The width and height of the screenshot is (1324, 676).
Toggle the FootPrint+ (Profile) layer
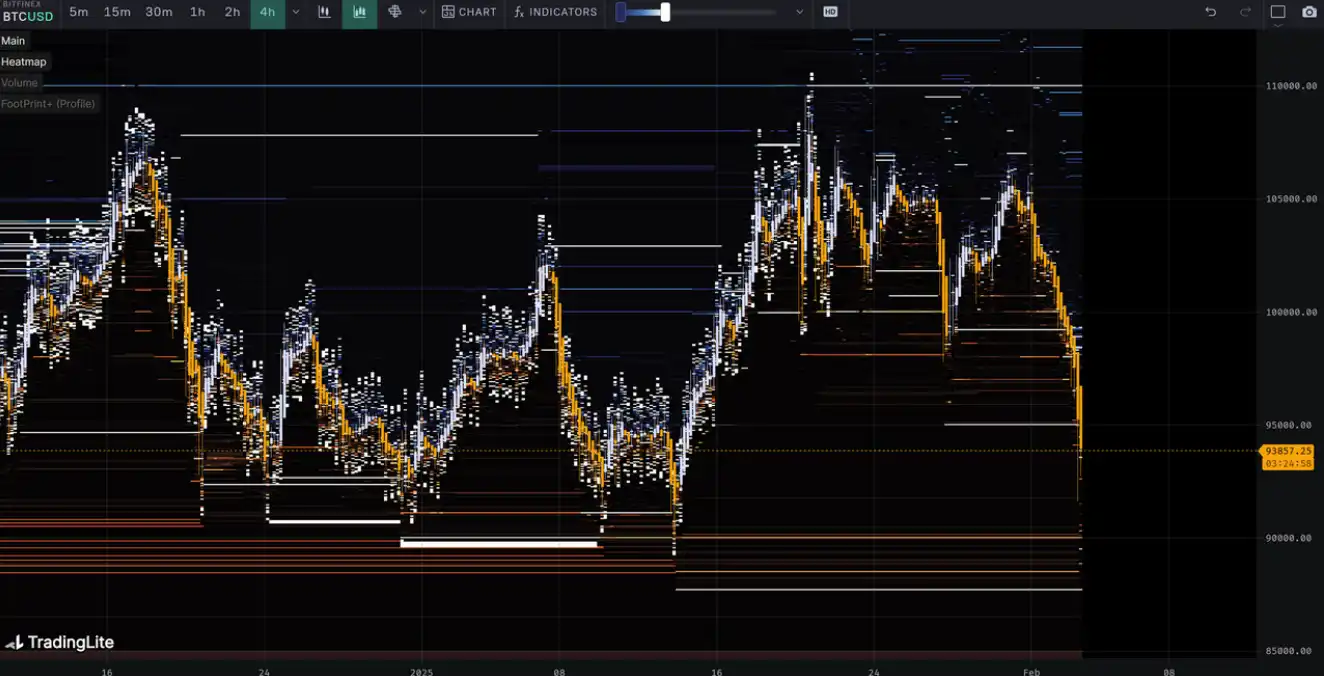[48, 104]
